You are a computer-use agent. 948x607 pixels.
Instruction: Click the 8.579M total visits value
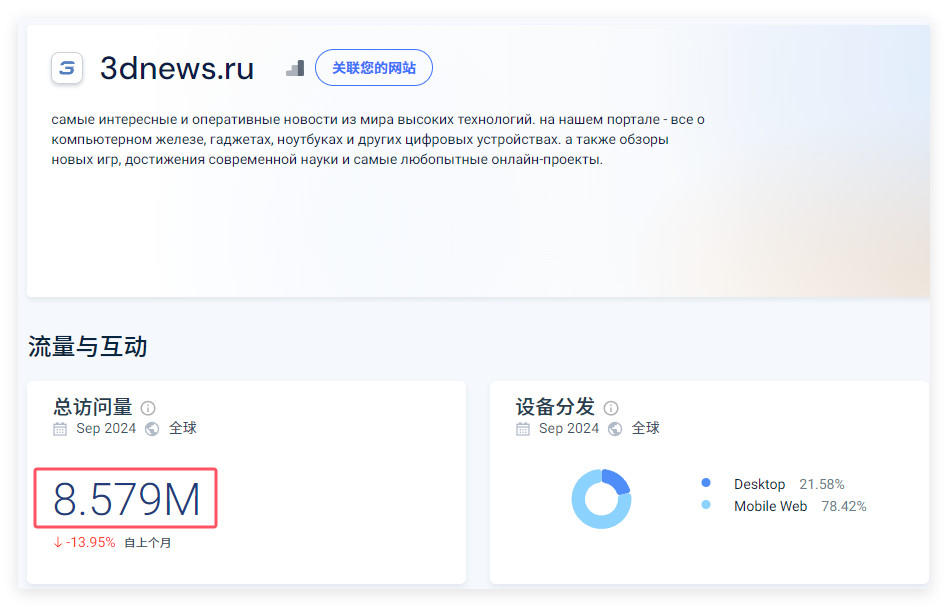126,499
